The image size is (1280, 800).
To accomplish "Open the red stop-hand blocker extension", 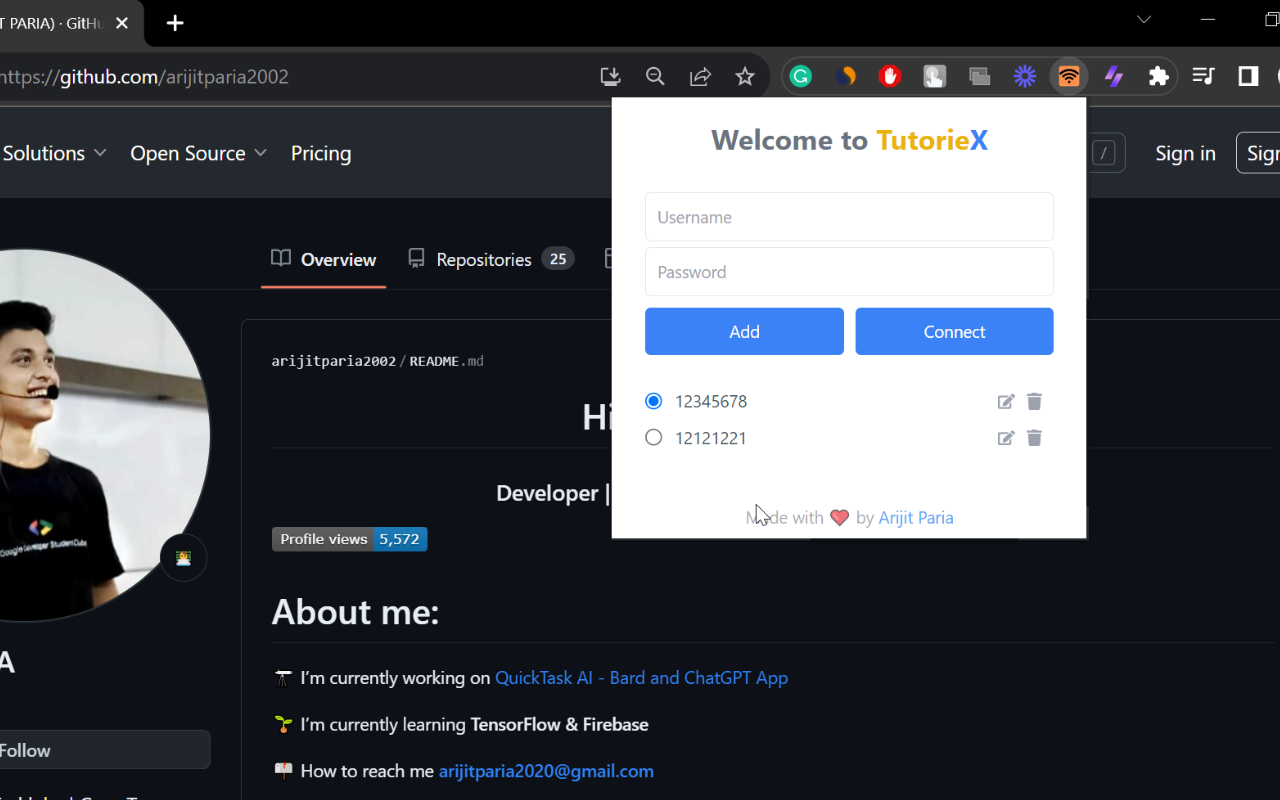I will pyautogui.click(x=890, y=76).
